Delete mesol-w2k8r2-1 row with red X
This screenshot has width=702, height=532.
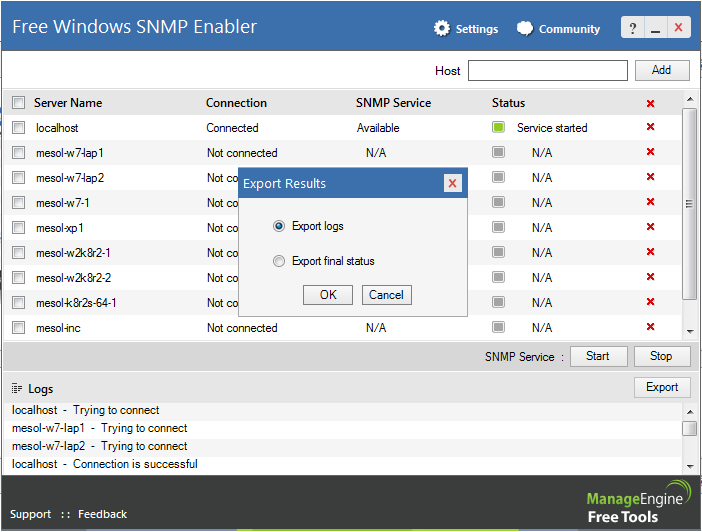click(x=651, y=252)
